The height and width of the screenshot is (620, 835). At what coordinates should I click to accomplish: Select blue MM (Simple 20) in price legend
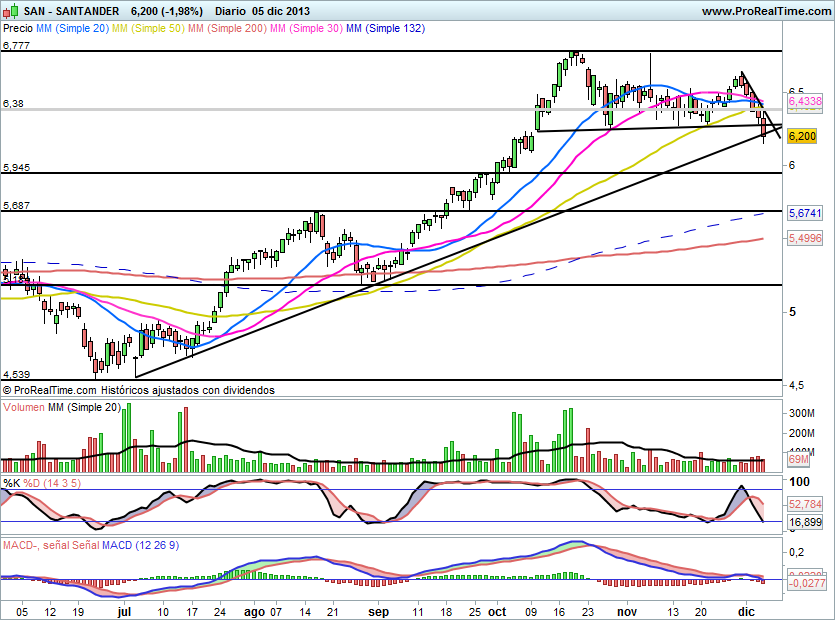[x=72, y=28]
